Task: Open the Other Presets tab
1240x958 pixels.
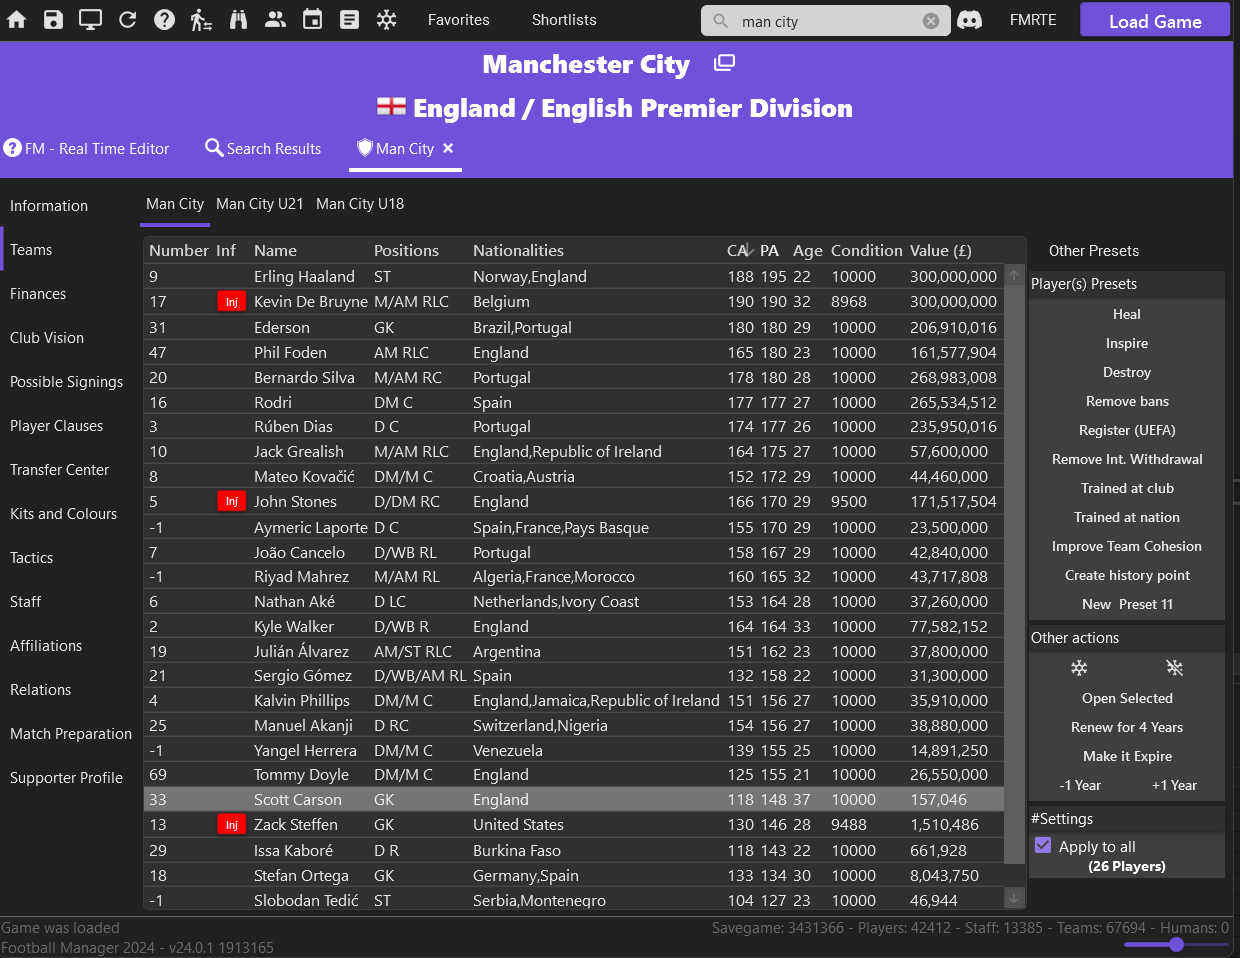Action: pyautogui.click(x=1094, y=251)
